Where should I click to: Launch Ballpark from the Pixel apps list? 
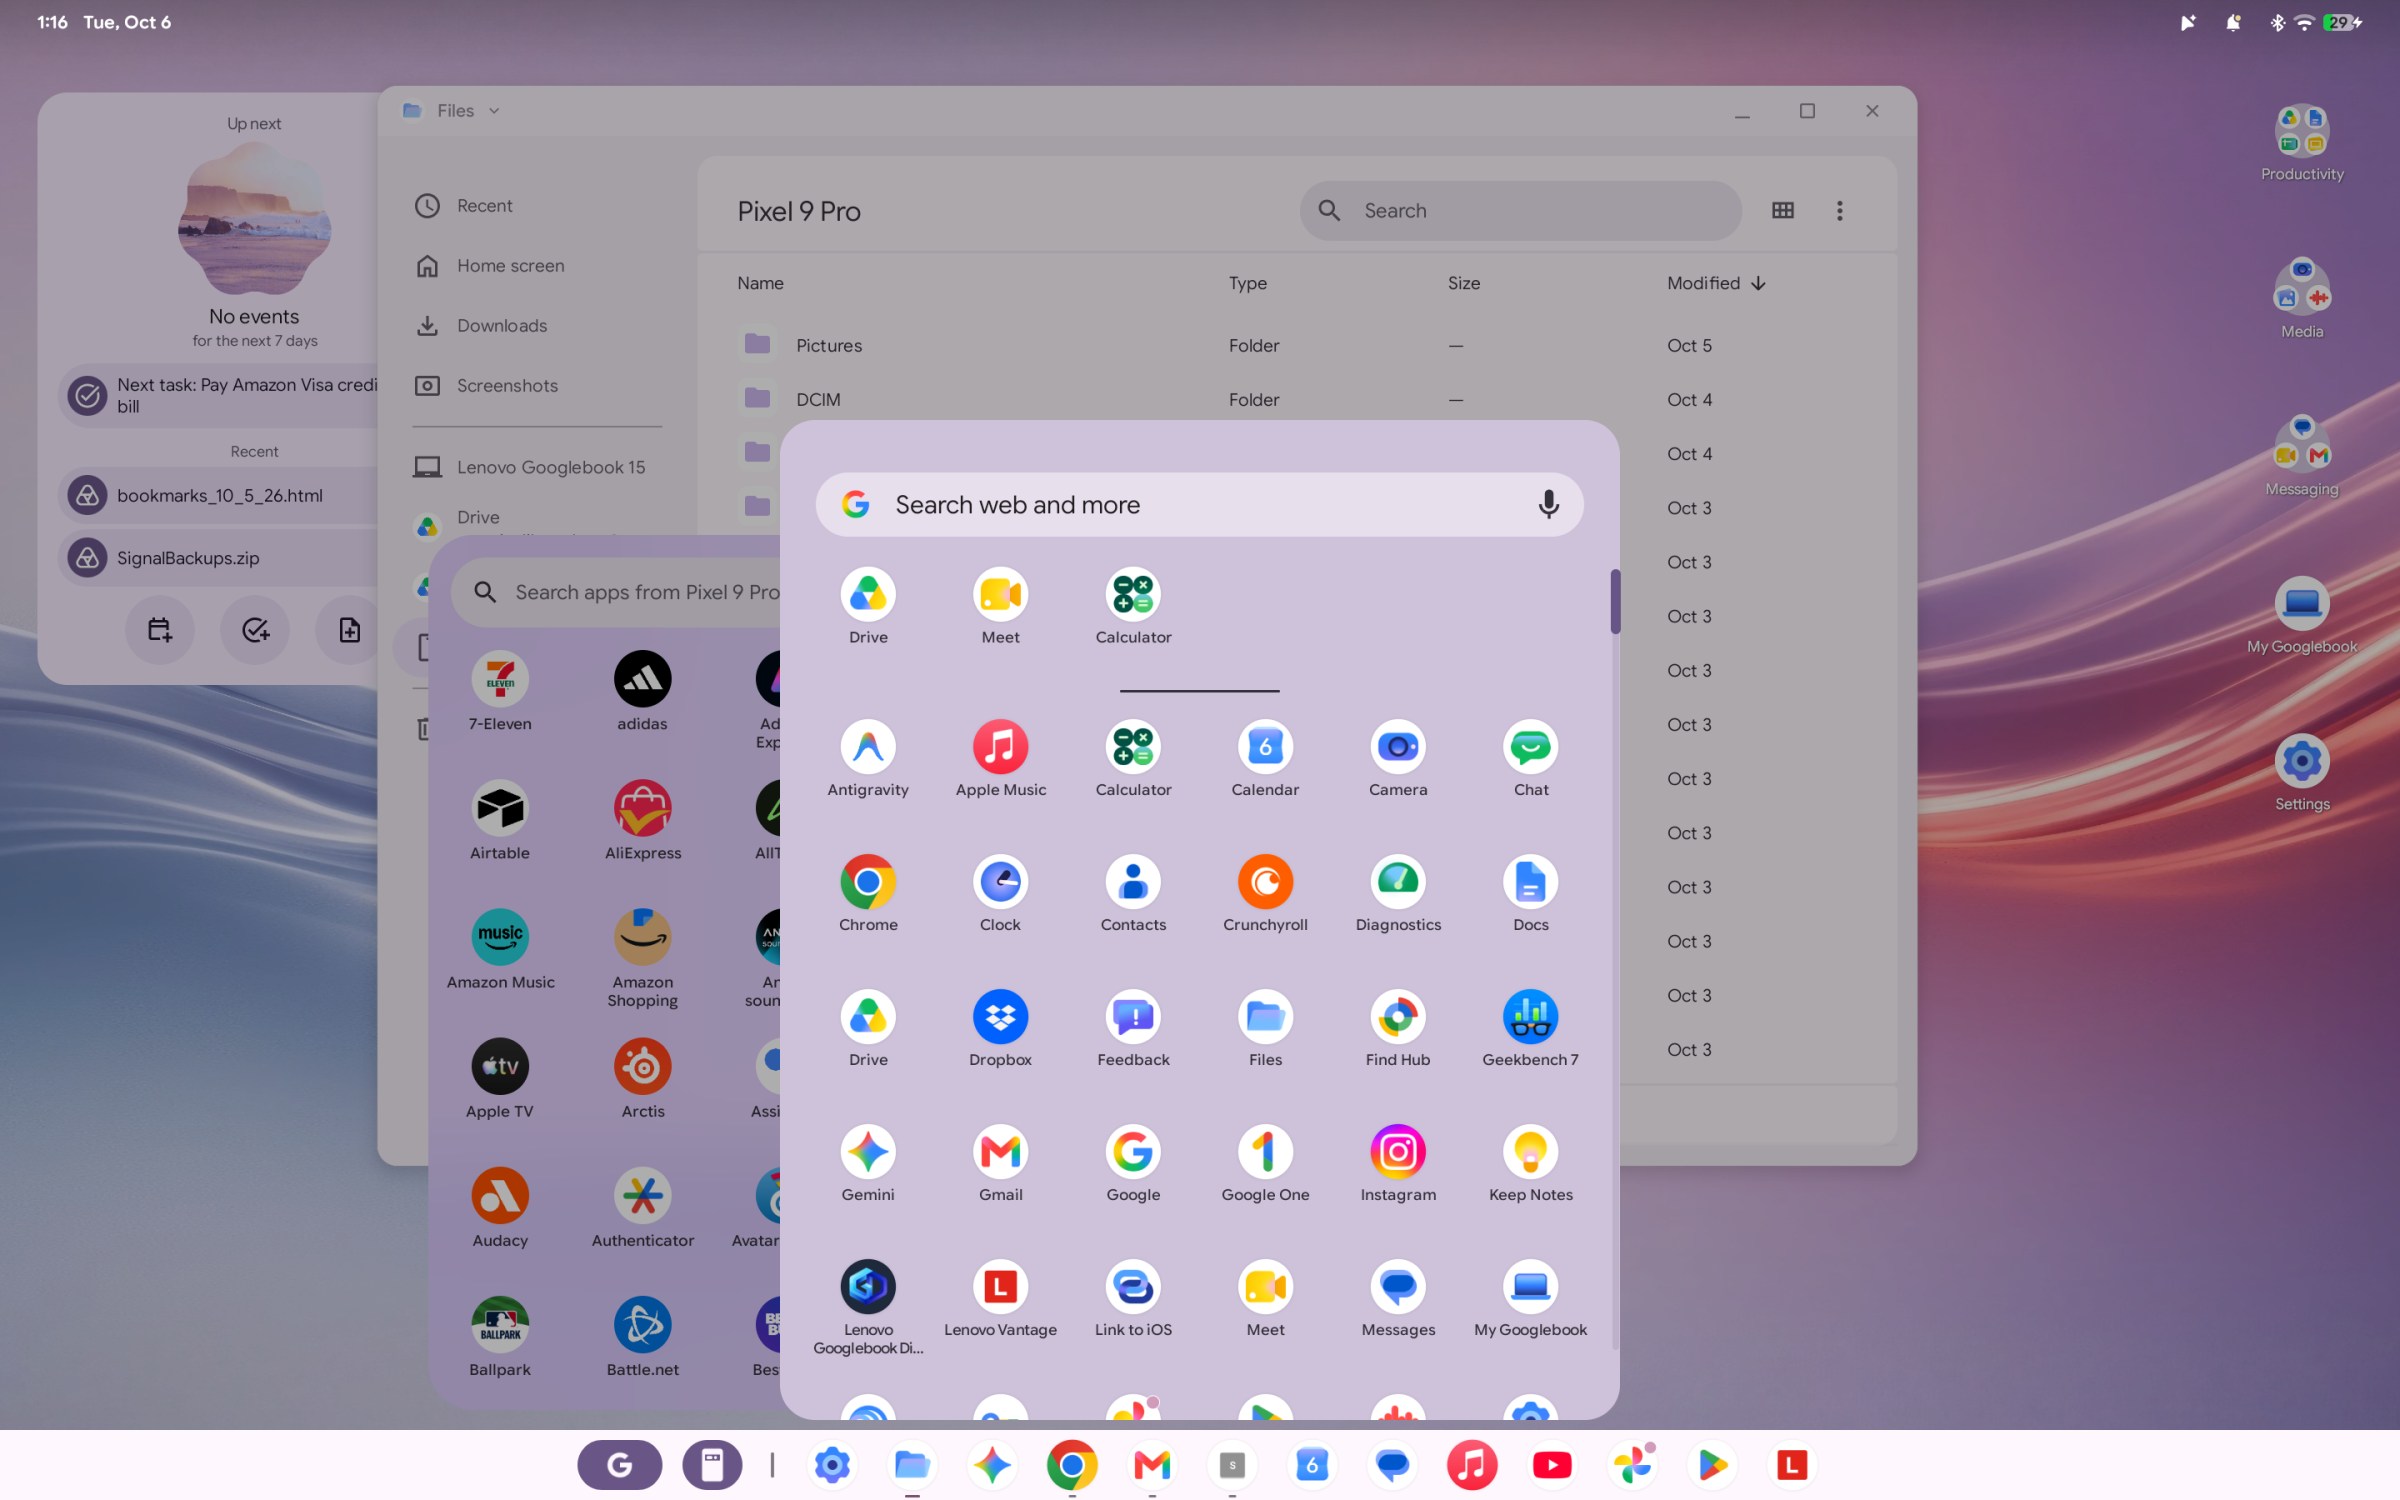click(500, 1337)
